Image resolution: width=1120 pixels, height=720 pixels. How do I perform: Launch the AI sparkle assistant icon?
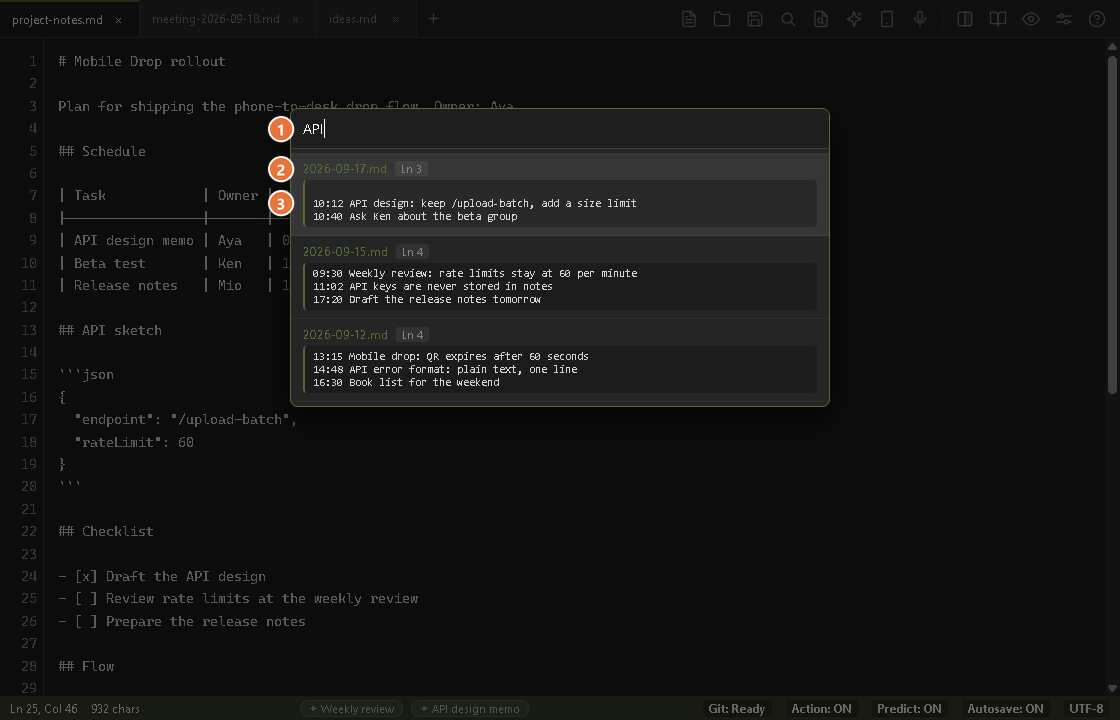click(x=854, y=19)
